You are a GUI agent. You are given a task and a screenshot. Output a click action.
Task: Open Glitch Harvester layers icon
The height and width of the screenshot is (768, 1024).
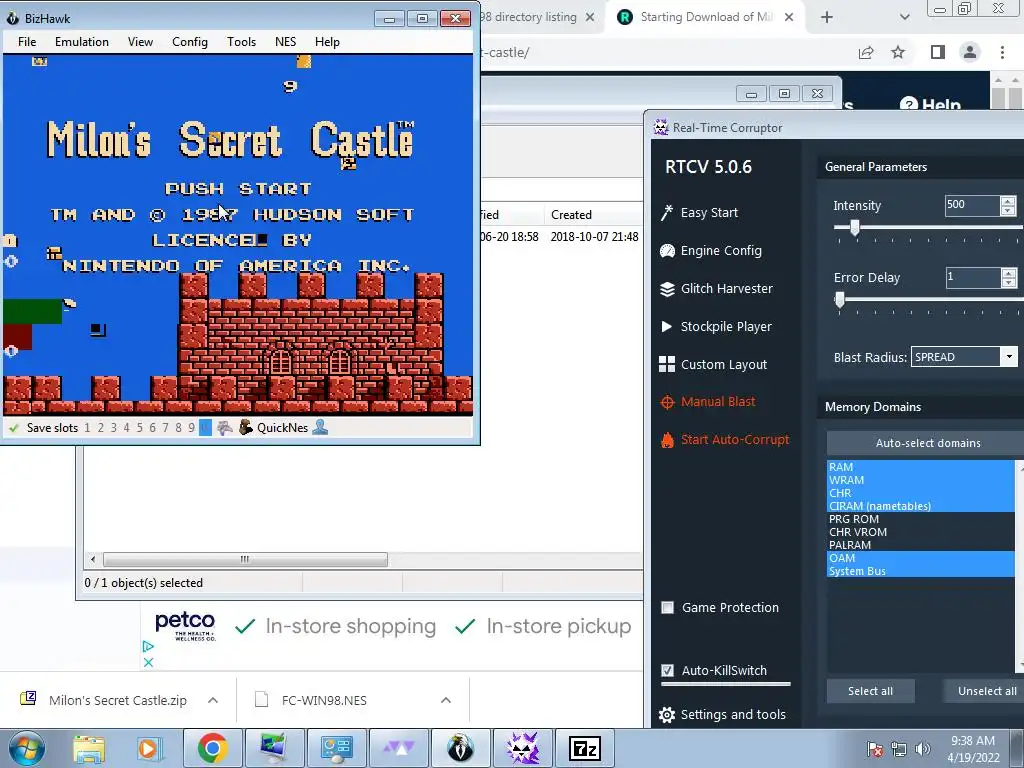tap(667, 289)
